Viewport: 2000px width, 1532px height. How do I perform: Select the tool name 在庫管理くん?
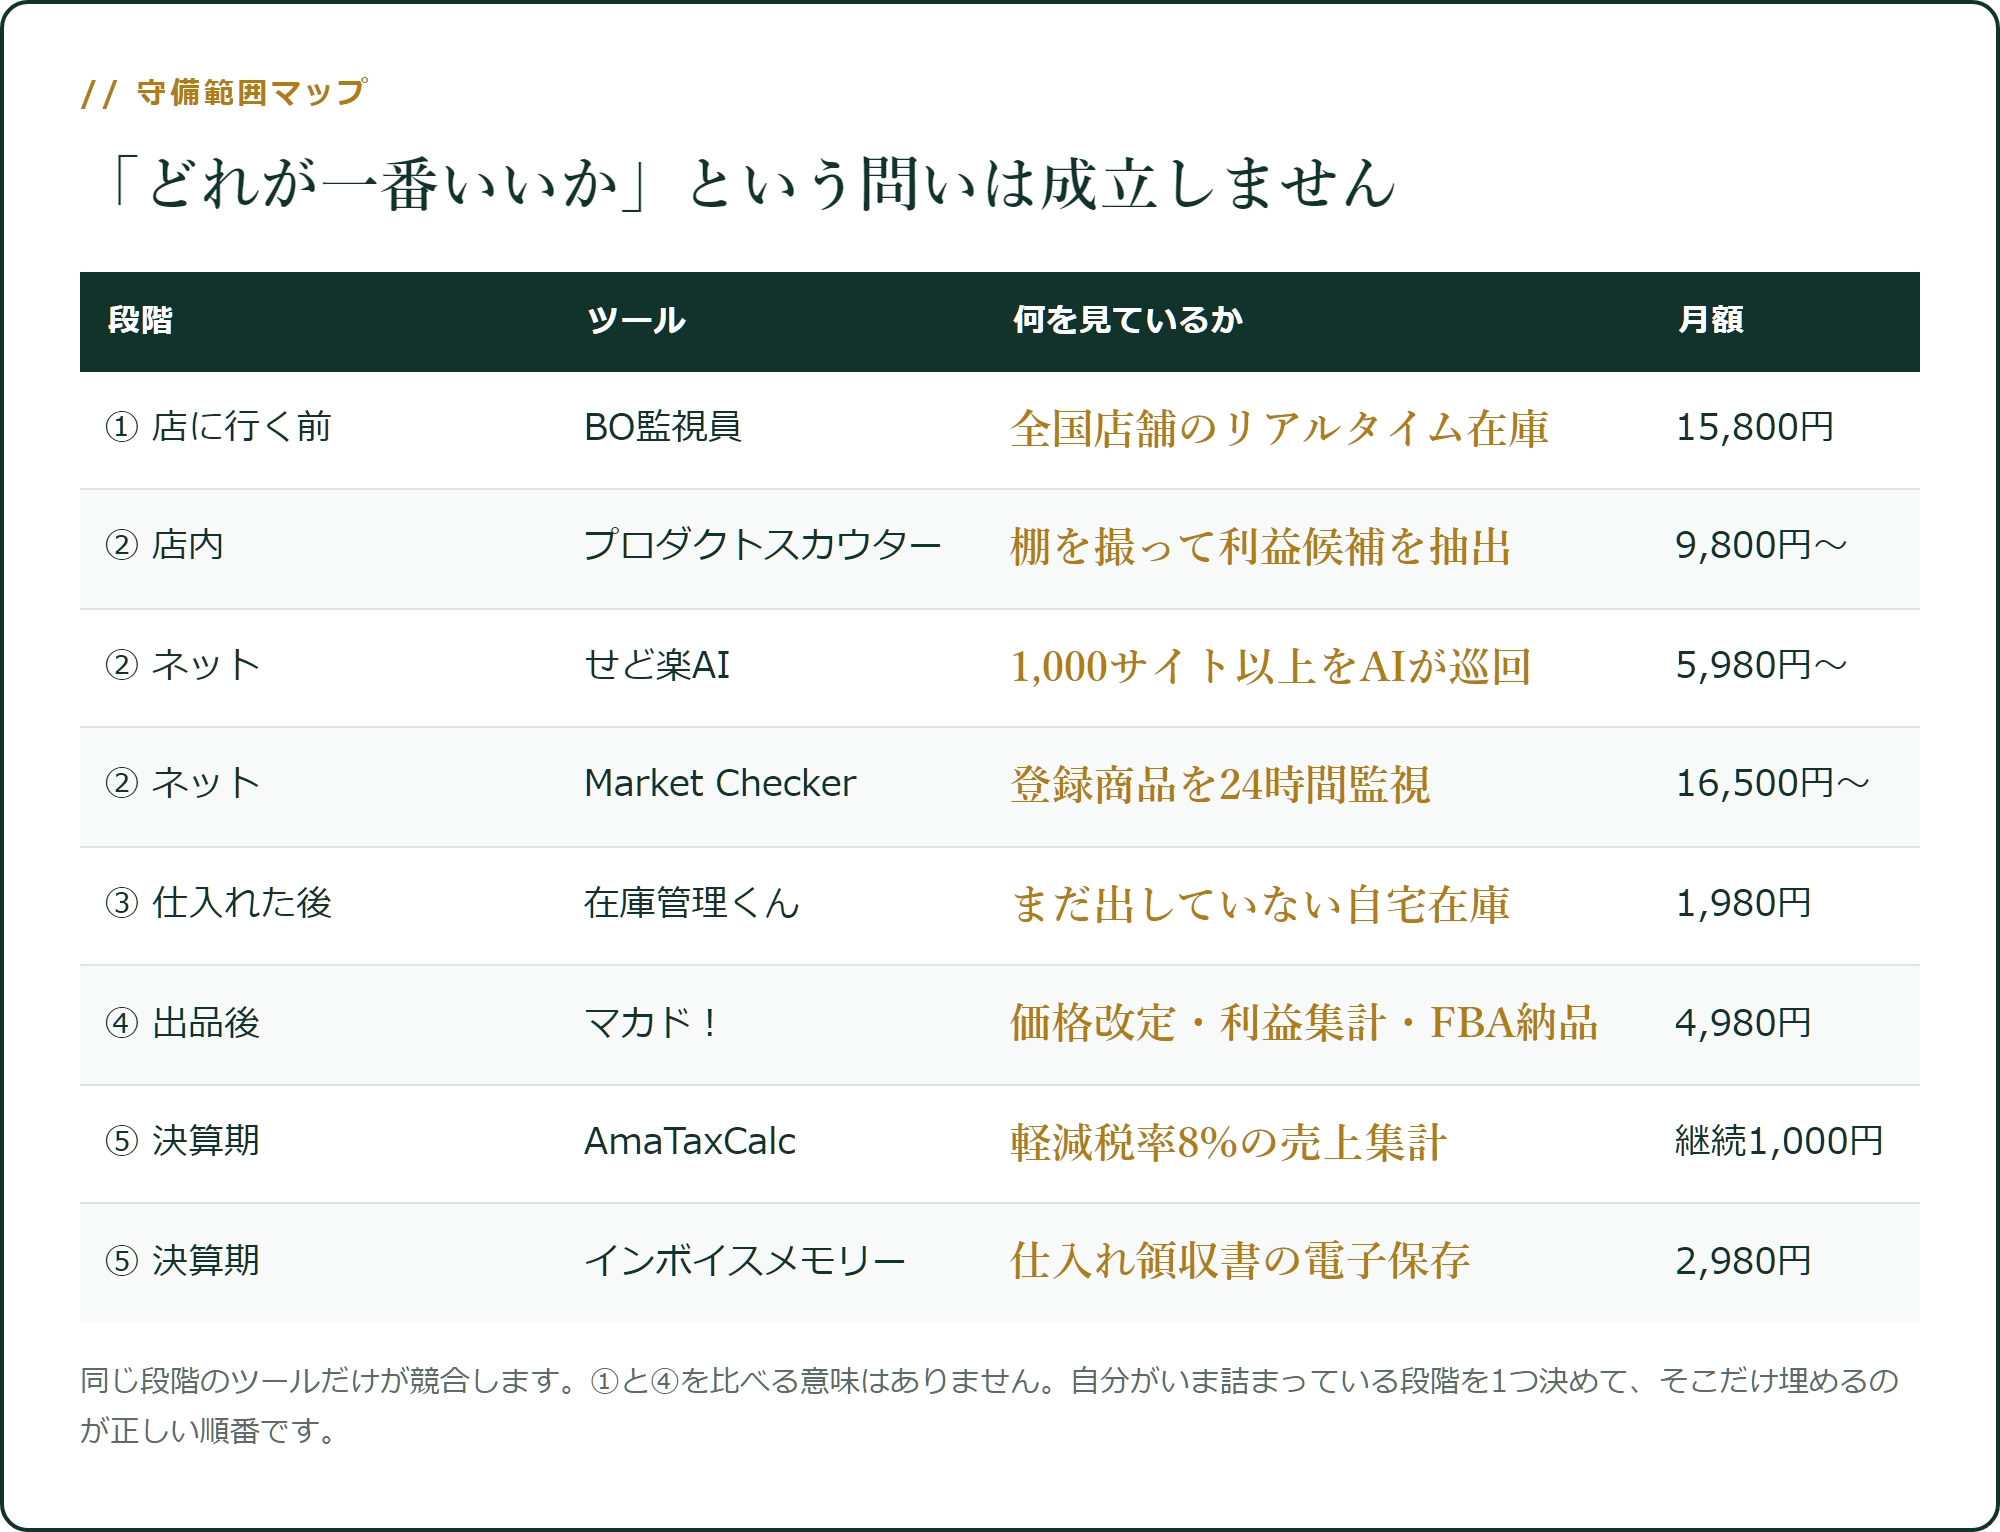coord(692,903)
